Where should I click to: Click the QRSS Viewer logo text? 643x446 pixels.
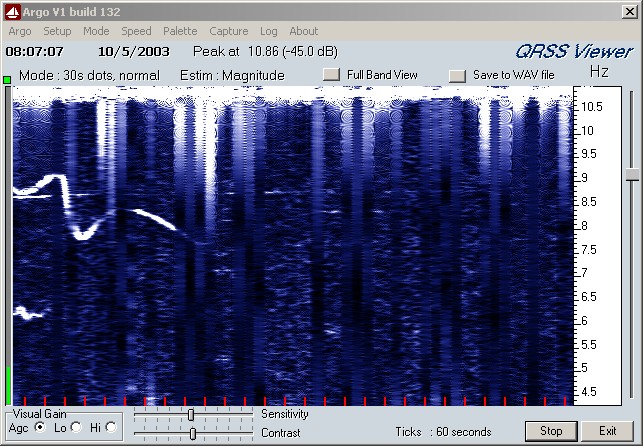pos(574,52)
